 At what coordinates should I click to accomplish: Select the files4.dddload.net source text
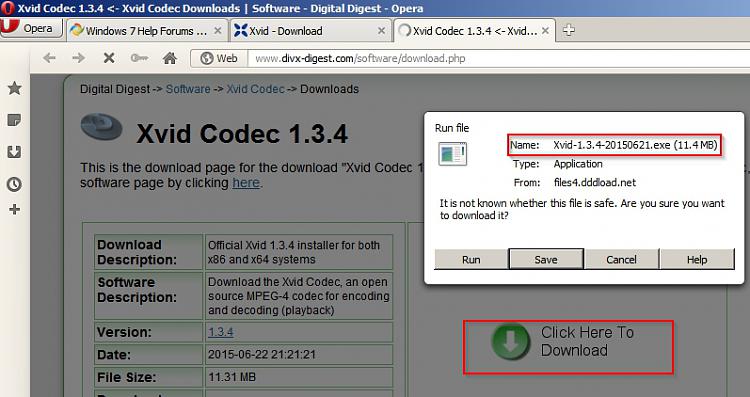(595, 182)
